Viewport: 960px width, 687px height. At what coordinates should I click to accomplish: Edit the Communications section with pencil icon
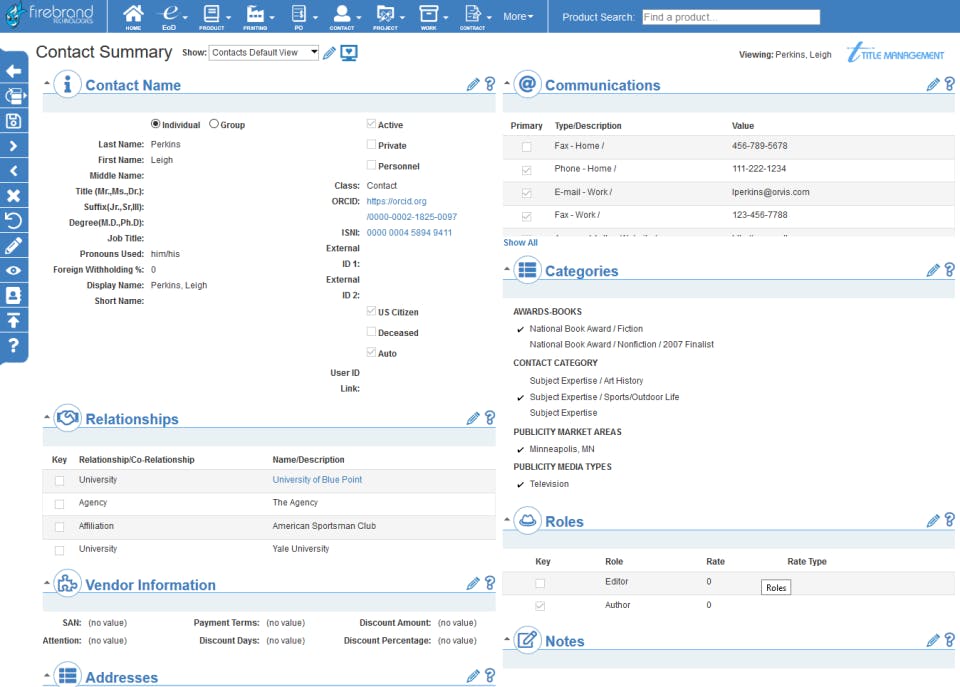[x=933, y=85]
